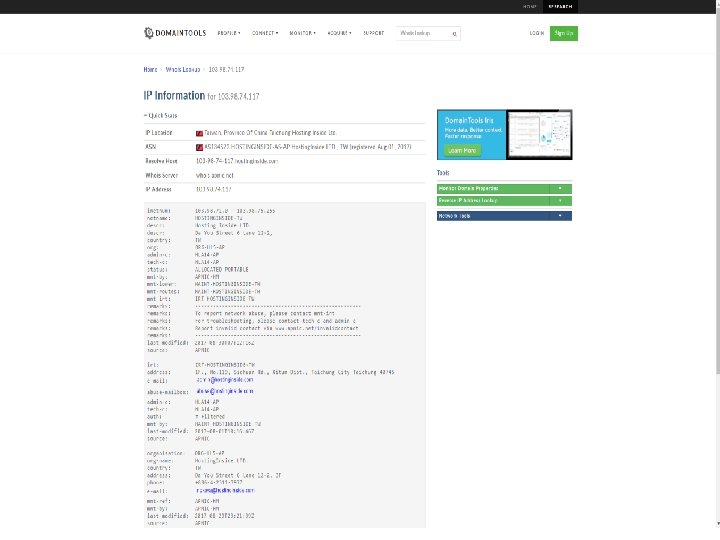Click the search magnifier icon
This screenshot has width=720, height=540.
point(454,34)
